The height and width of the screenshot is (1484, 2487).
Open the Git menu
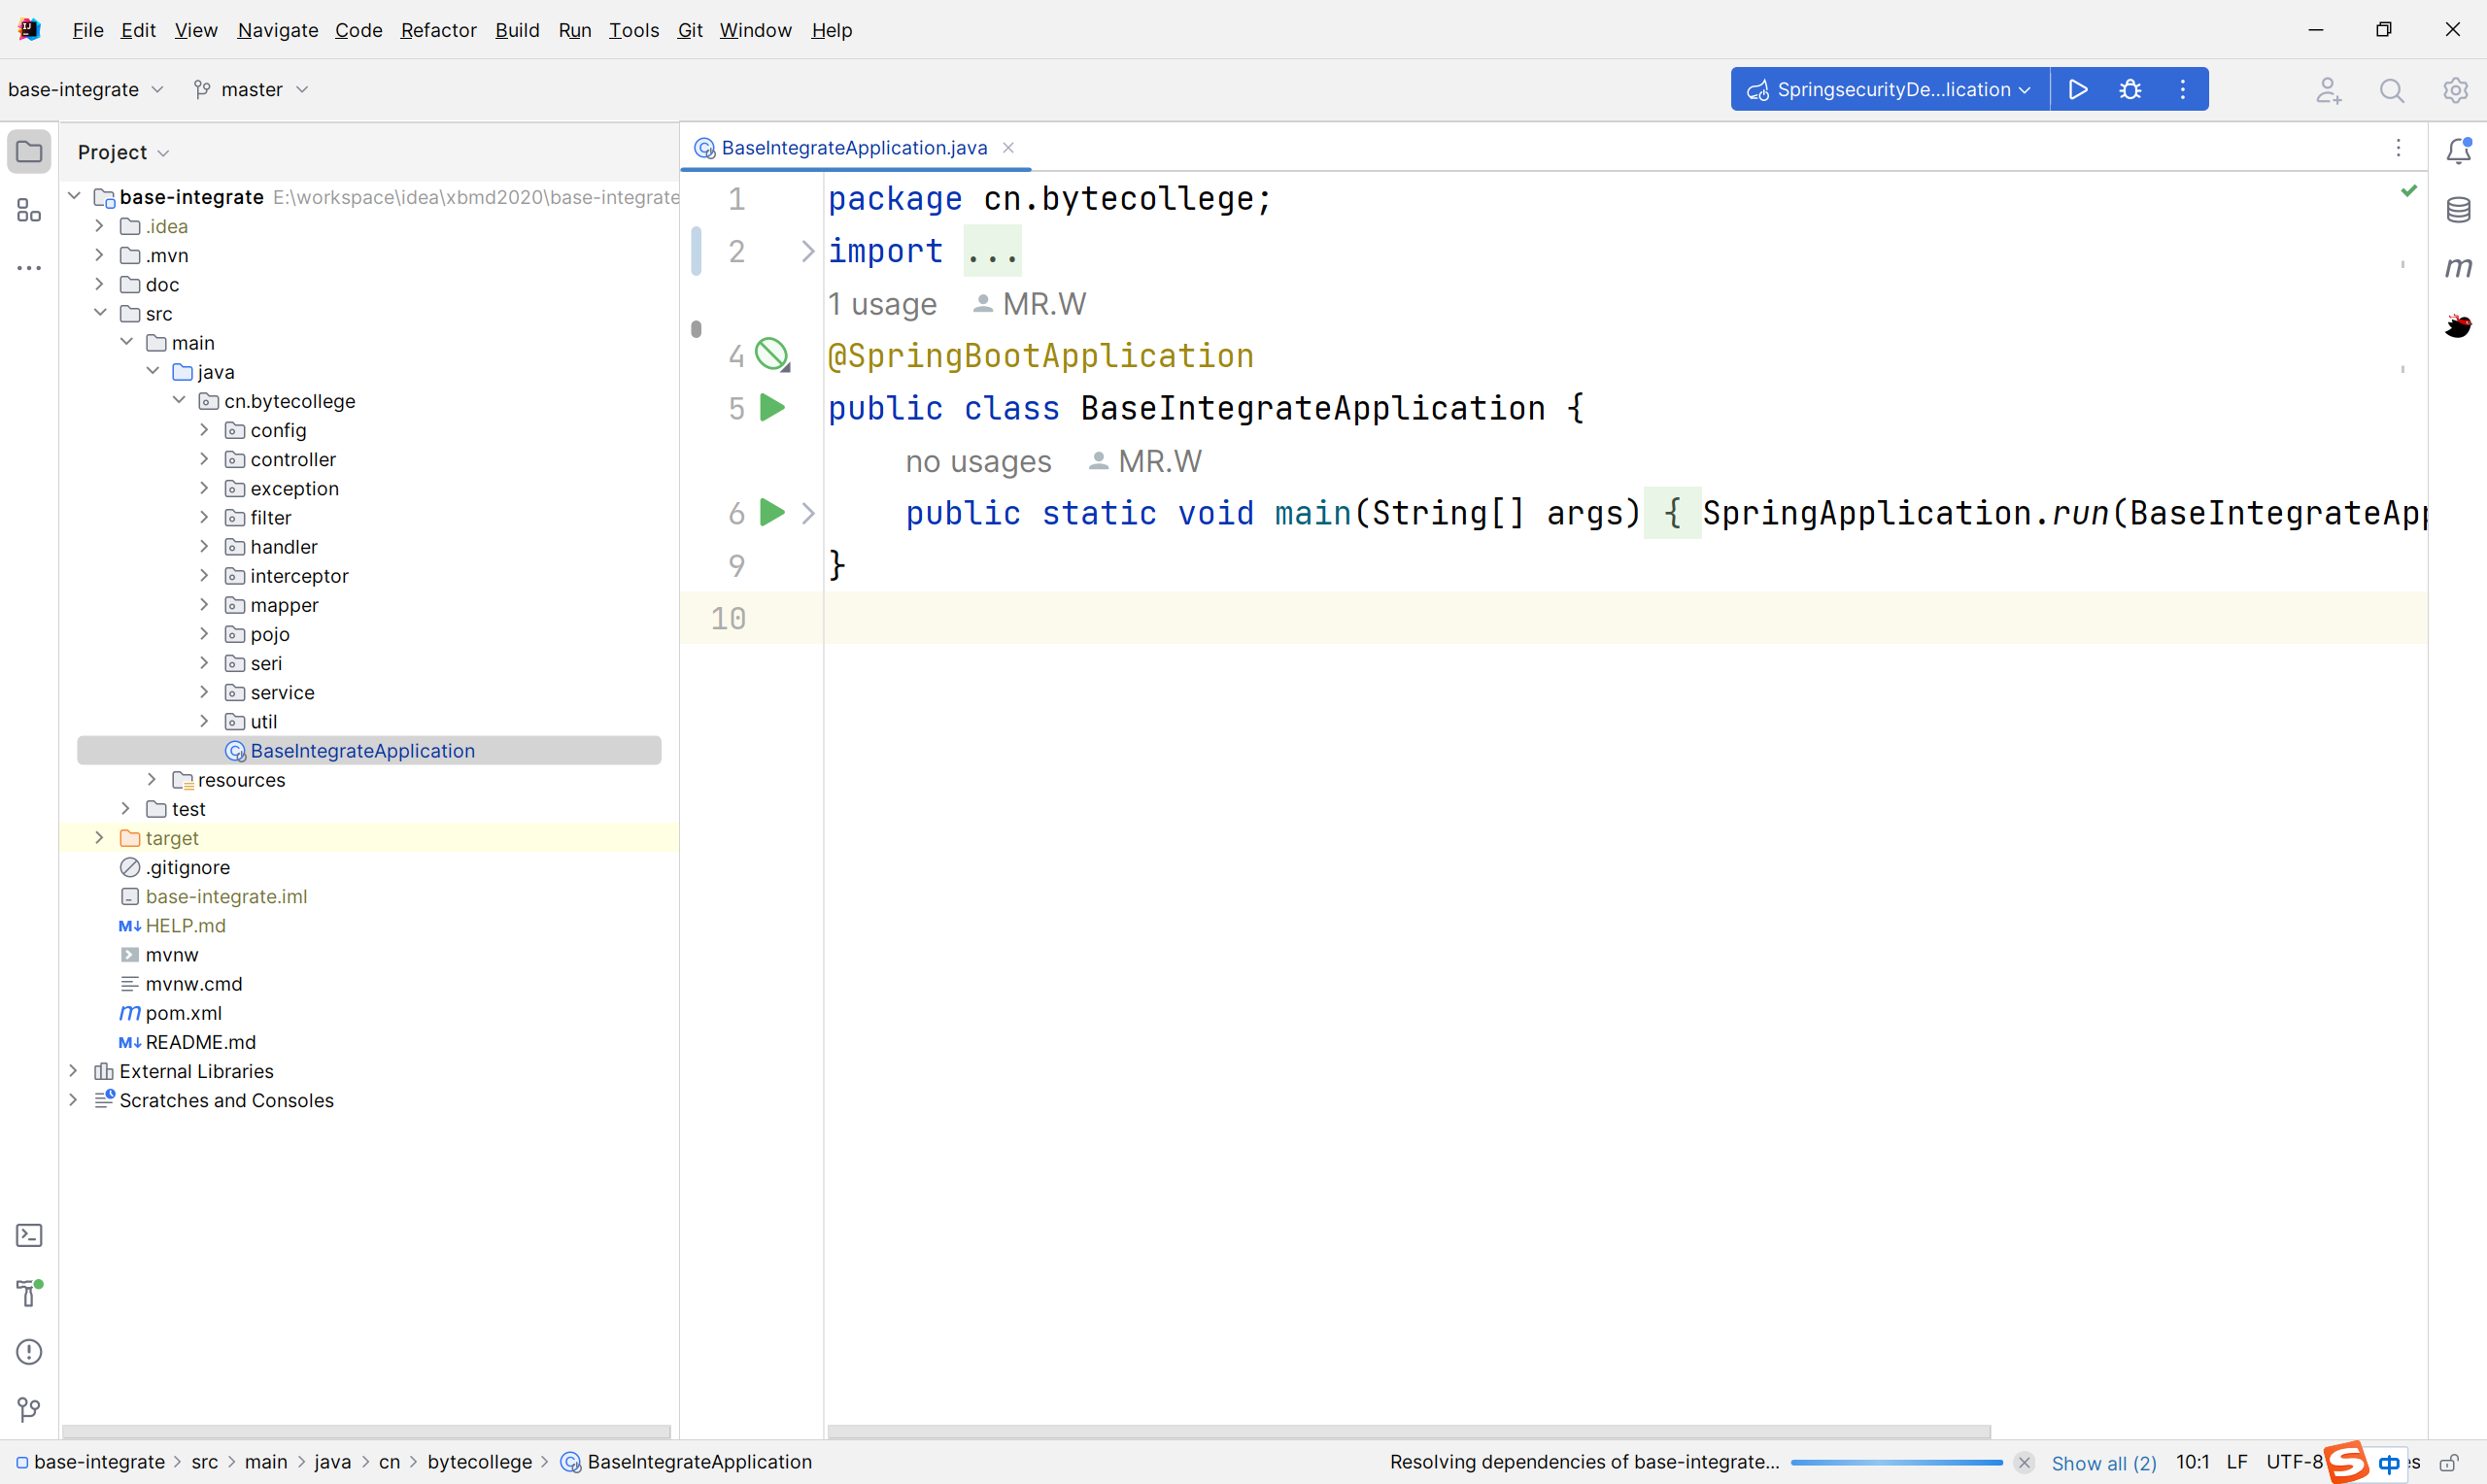[690, 30]
